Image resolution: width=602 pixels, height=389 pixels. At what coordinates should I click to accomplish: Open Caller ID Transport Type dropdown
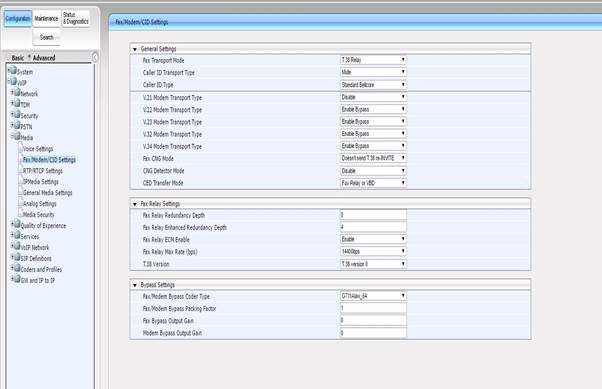point(373,72)
